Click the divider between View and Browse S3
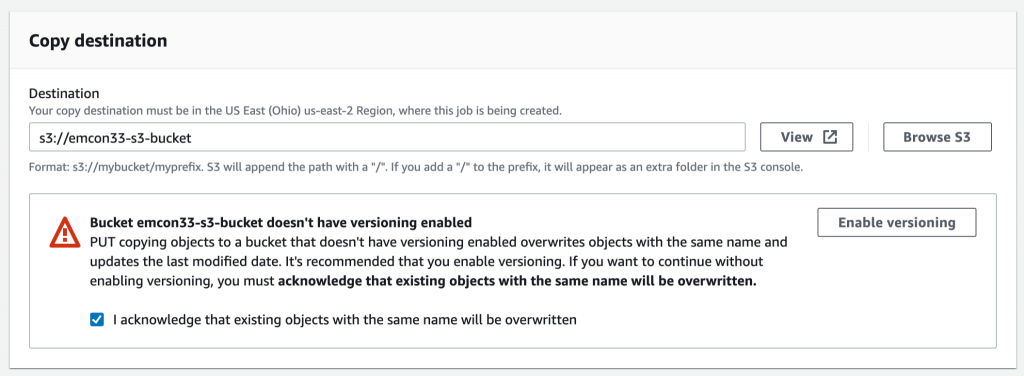Image resolution: width=1024 pixels, height=376 pixels. coord(868,137)
